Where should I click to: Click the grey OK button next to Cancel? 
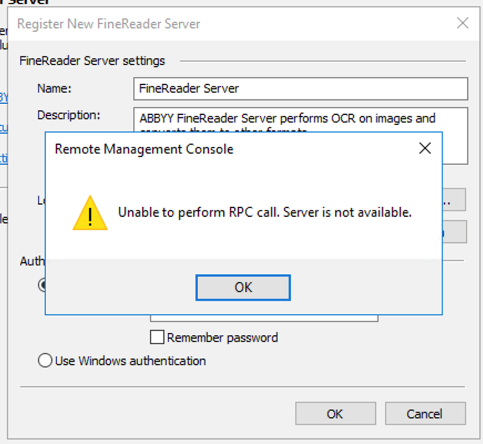coord(335,414)
